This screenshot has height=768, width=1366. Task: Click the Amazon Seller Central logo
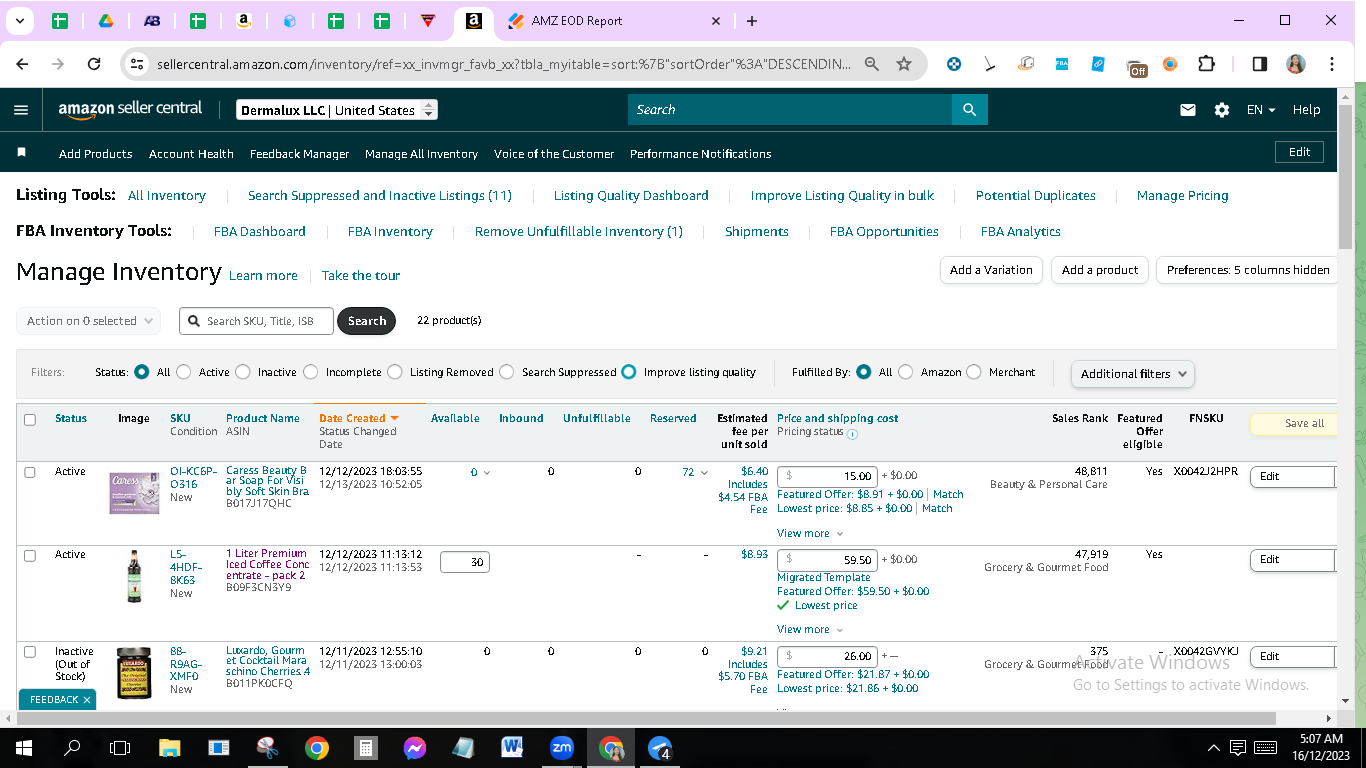[x=130, y=109]
